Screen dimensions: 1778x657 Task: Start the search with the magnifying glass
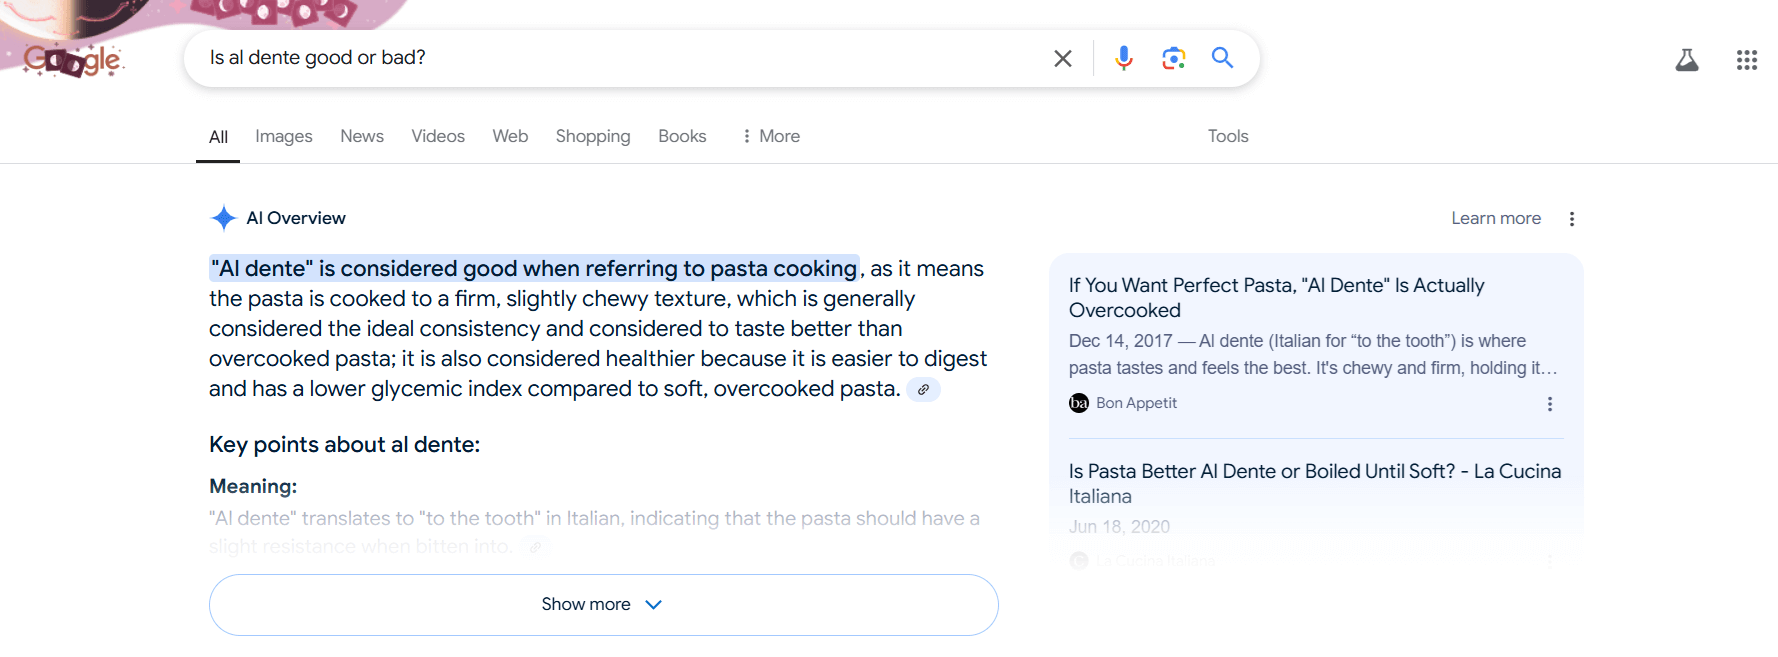click(x=1222, y=58)
